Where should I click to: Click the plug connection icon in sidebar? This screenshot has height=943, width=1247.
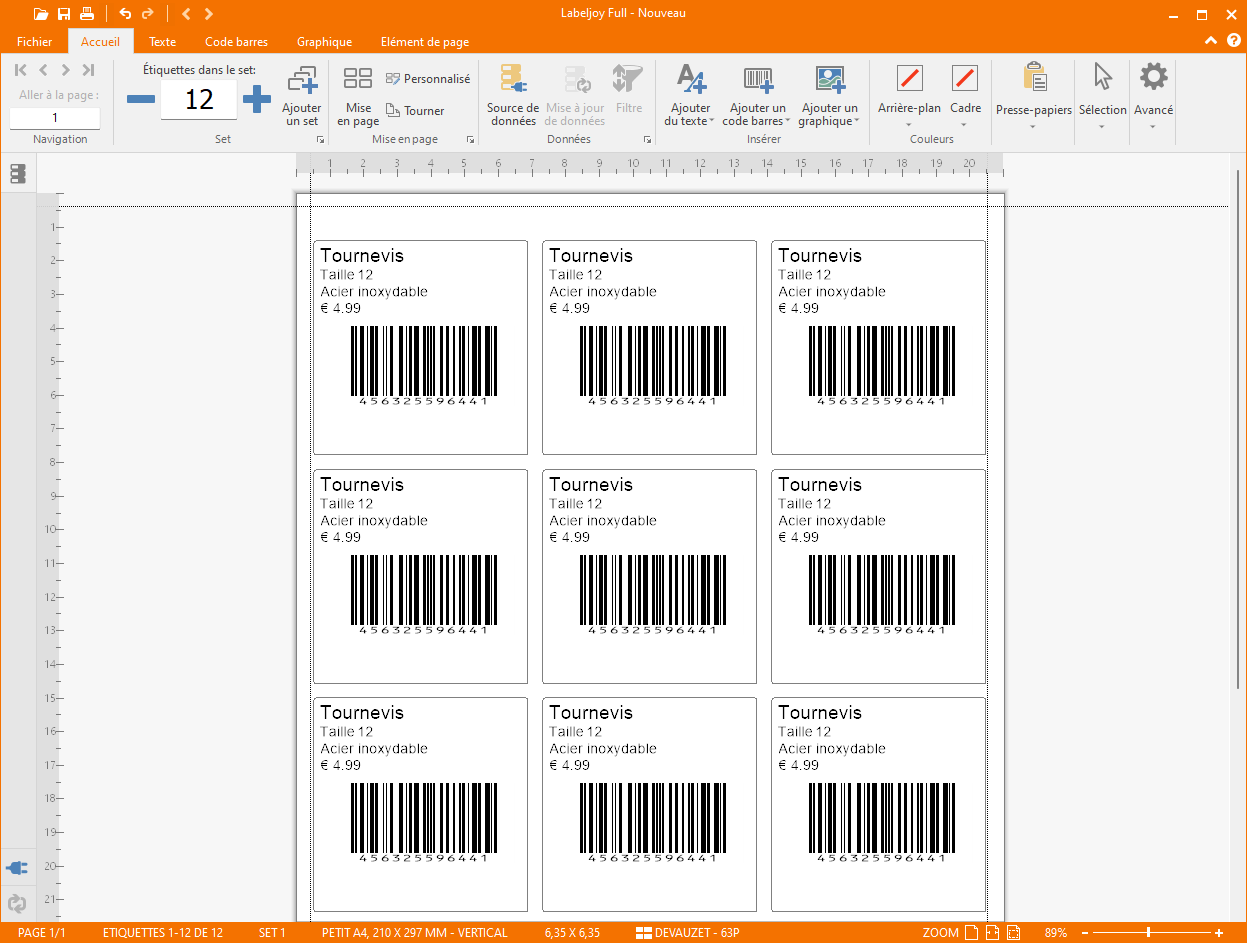point(17,867)
